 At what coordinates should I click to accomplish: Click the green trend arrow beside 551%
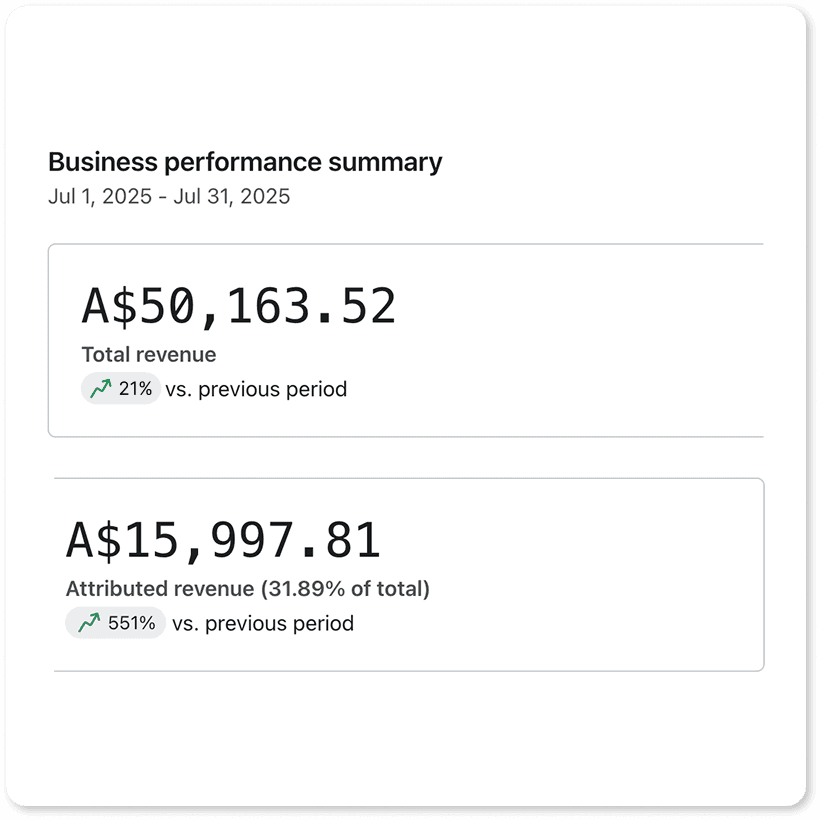[89, 624]
